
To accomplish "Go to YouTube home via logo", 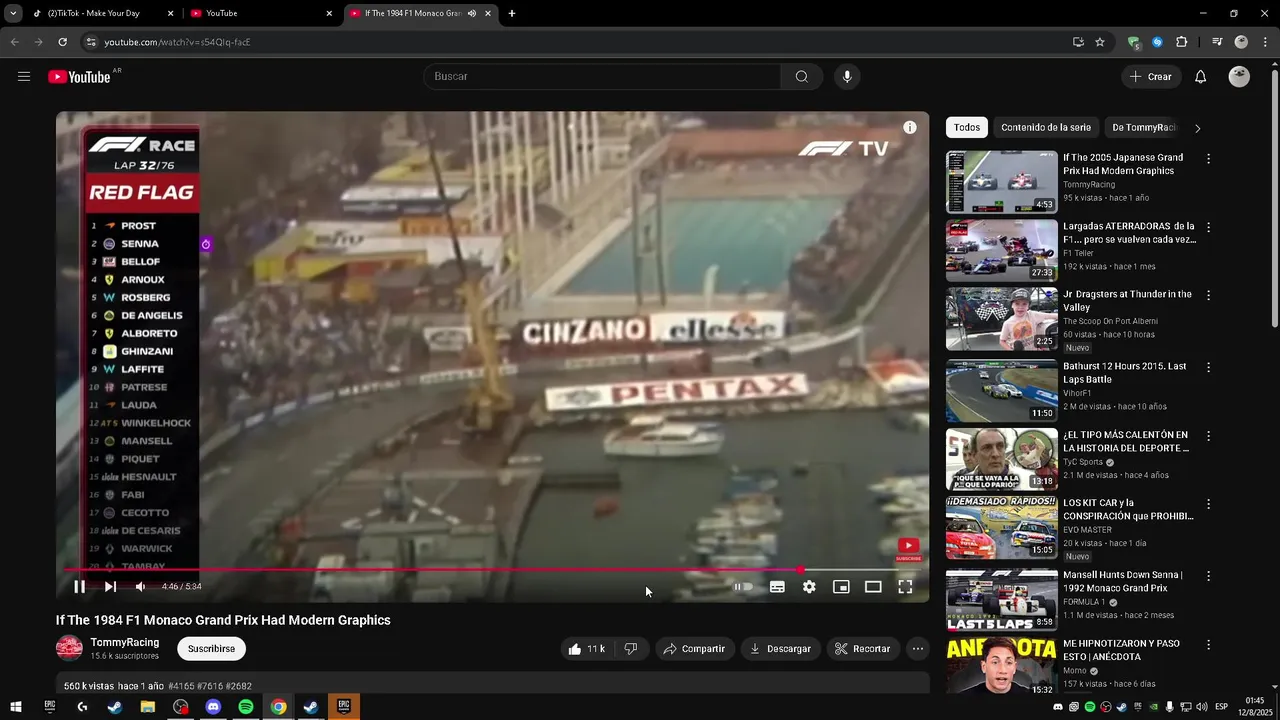I will tap(79, 77).
